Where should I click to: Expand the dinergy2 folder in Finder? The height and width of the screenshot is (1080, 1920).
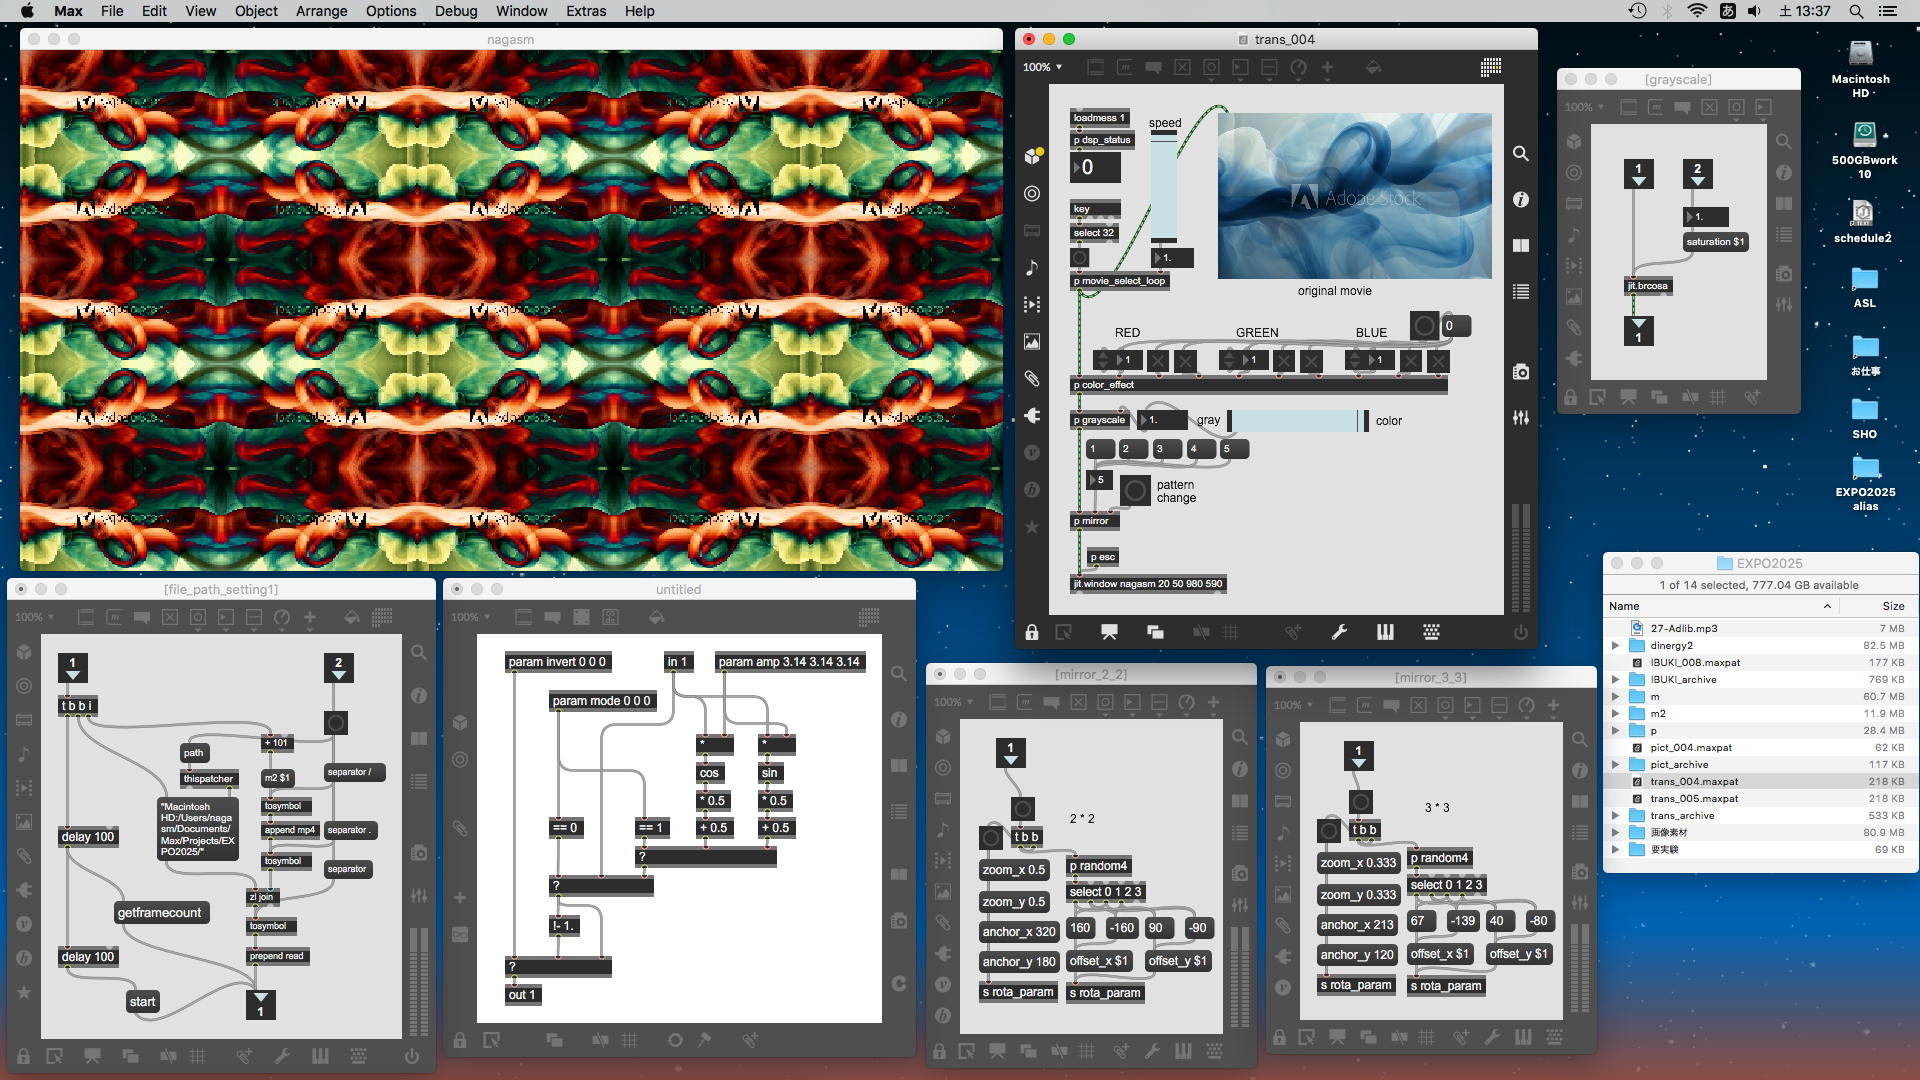pos(1615,646)
